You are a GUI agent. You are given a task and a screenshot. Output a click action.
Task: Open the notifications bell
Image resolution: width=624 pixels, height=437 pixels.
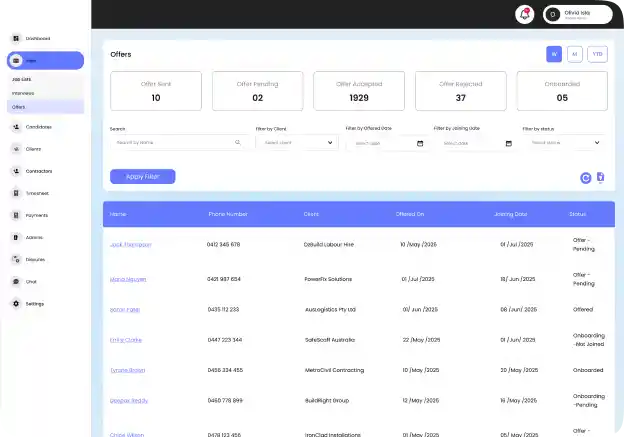coord(525,14)
